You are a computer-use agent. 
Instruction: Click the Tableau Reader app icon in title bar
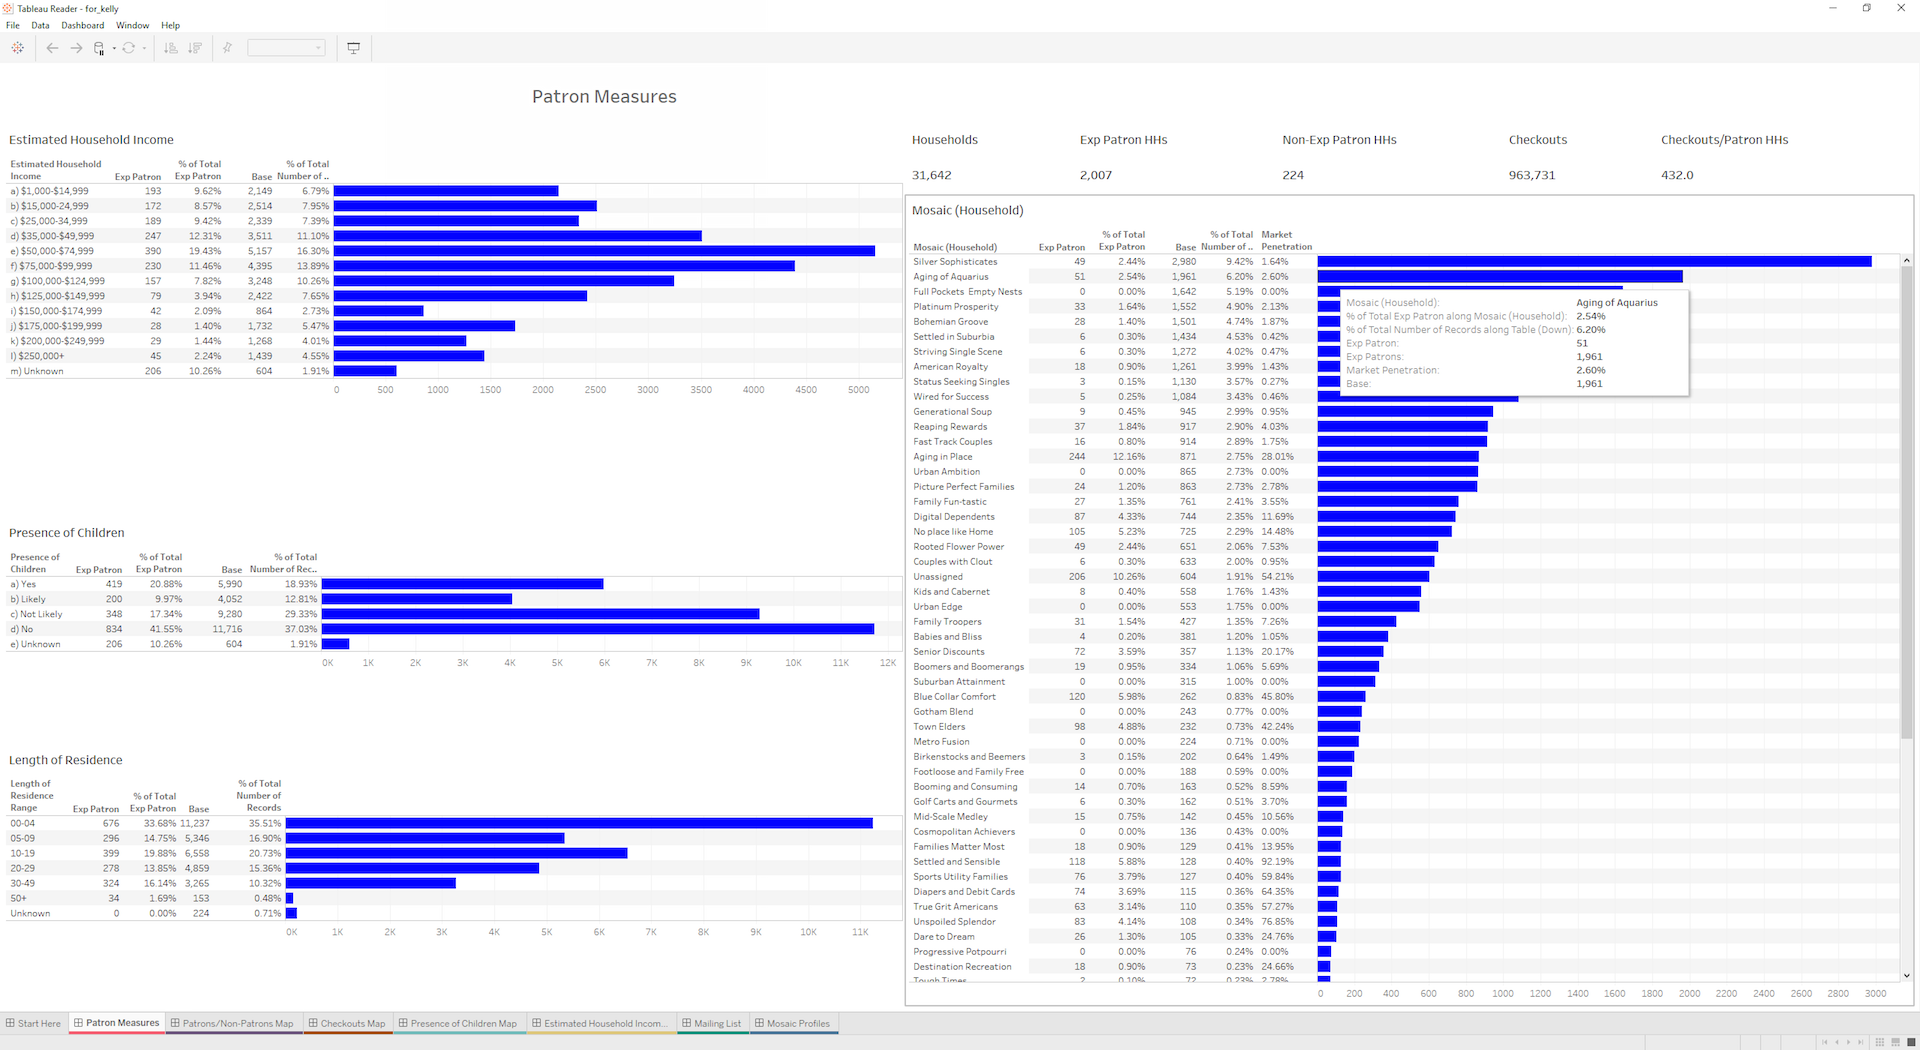tap(9, 8)
